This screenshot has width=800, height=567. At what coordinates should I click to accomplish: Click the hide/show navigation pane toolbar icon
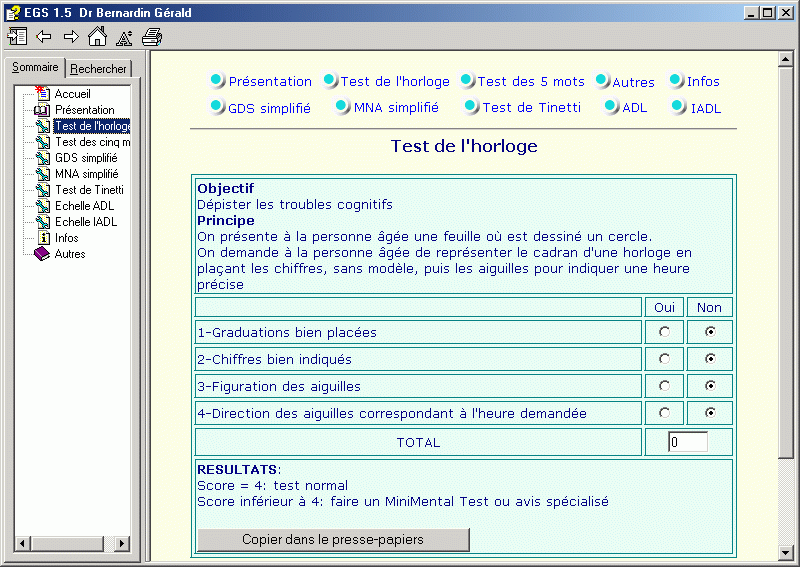[17, 37]
